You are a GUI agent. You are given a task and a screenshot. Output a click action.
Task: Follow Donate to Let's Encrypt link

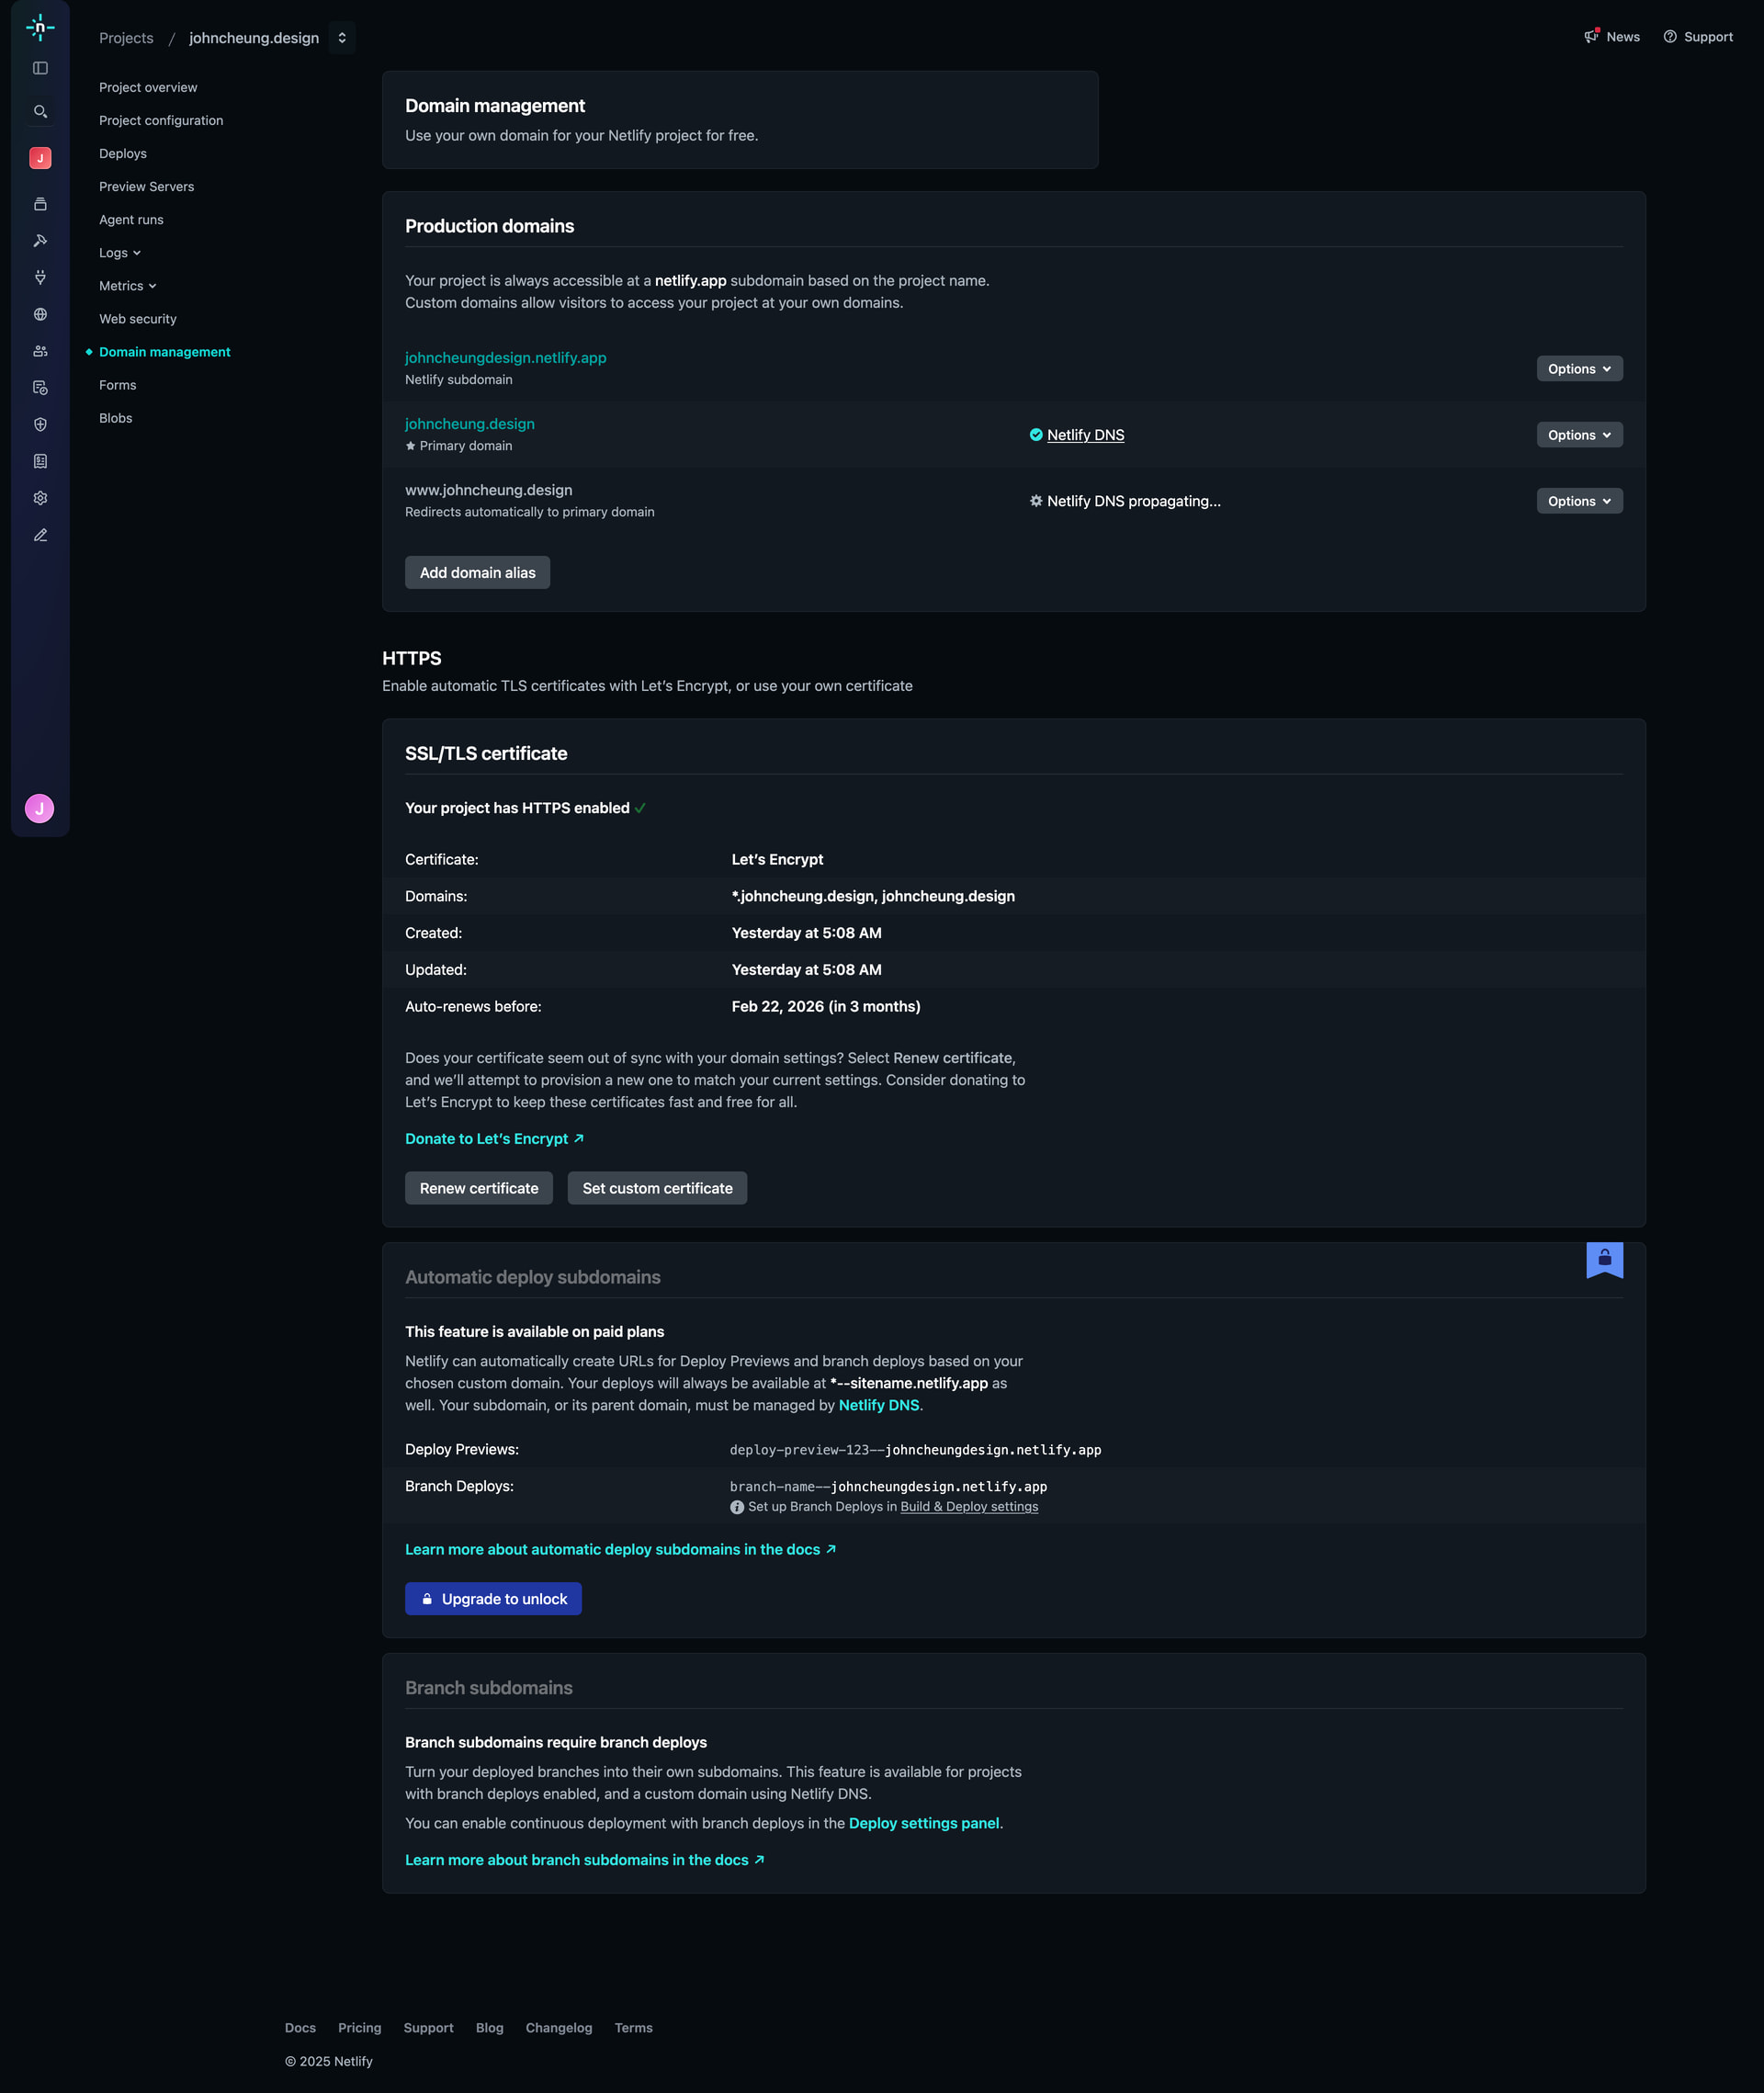point(494,1139)
